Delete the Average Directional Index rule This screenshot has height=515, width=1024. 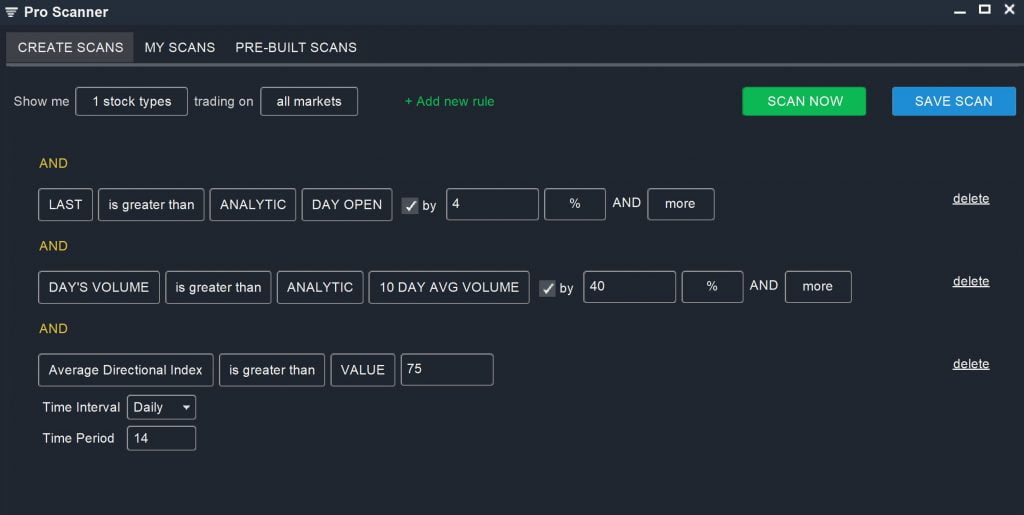tap(970, 364)
